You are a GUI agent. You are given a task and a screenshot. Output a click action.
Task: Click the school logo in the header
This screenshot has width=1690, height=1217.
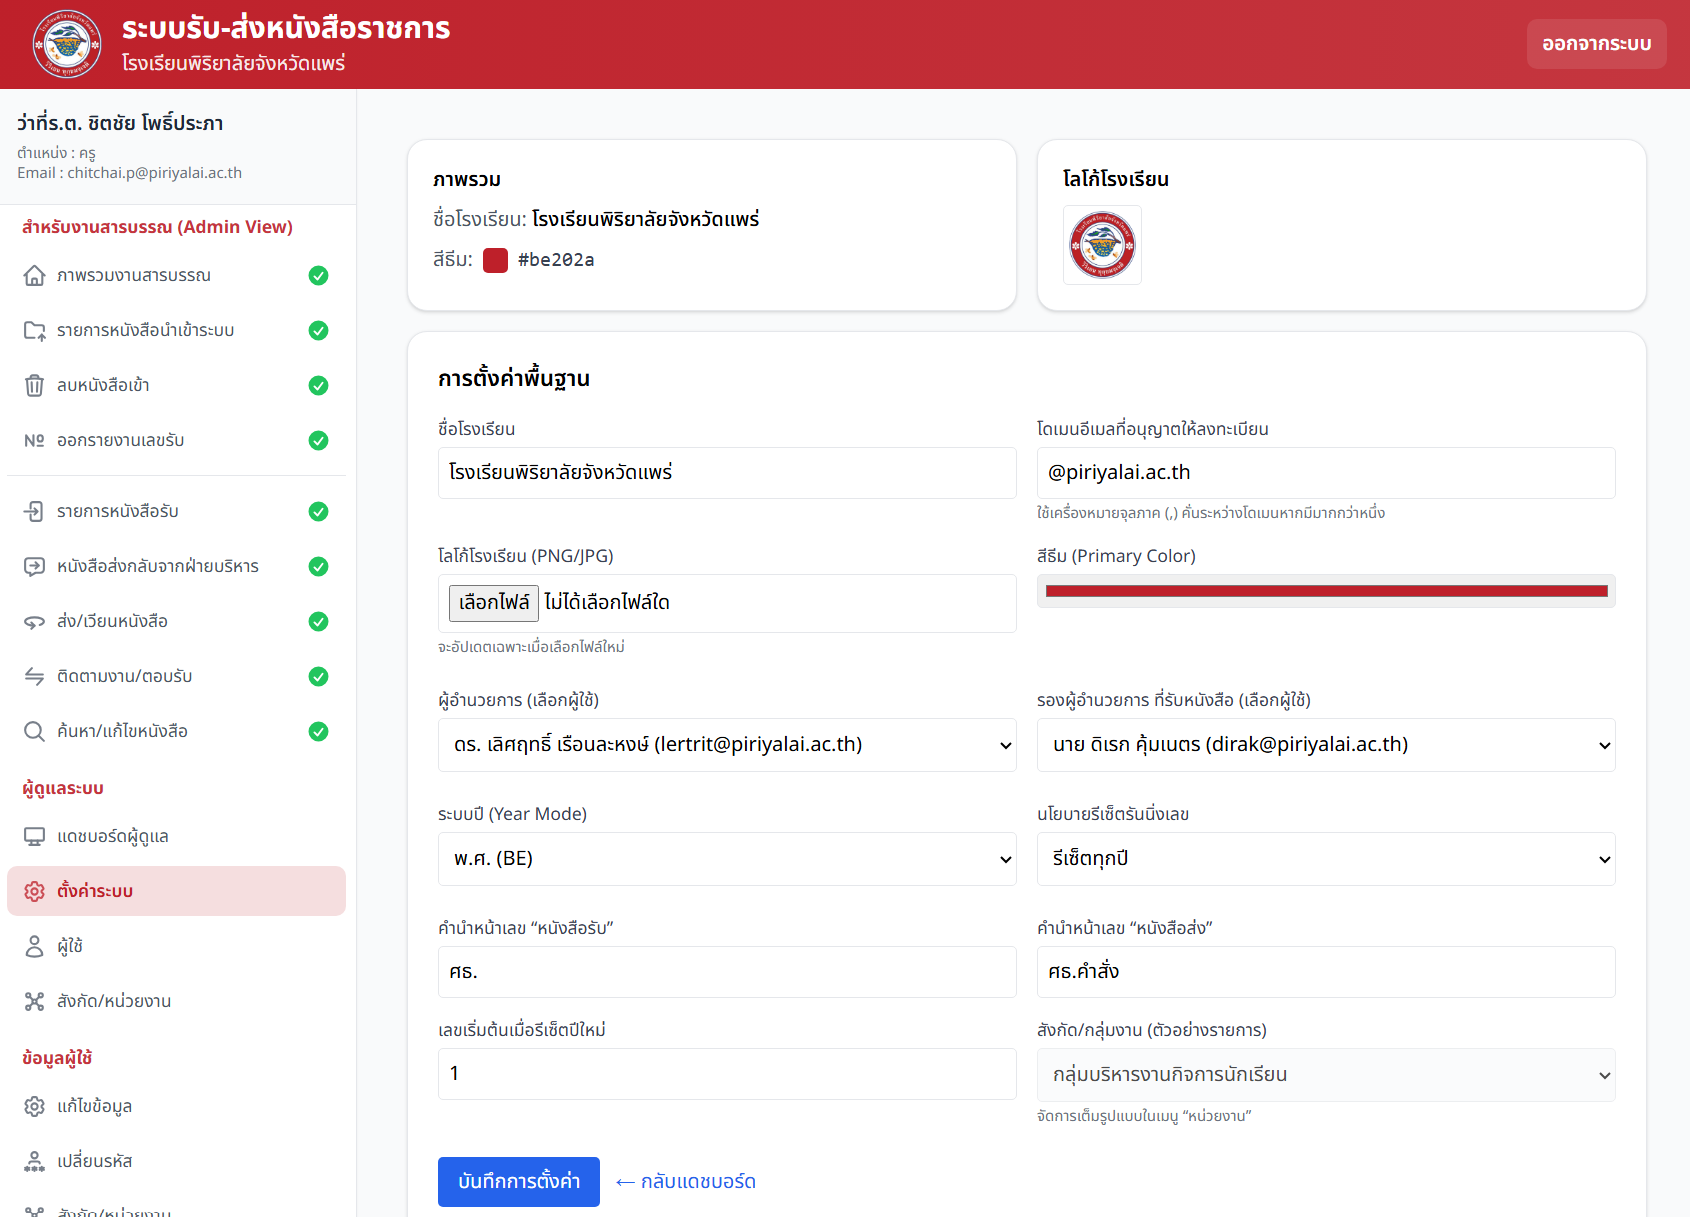point(67,44)
